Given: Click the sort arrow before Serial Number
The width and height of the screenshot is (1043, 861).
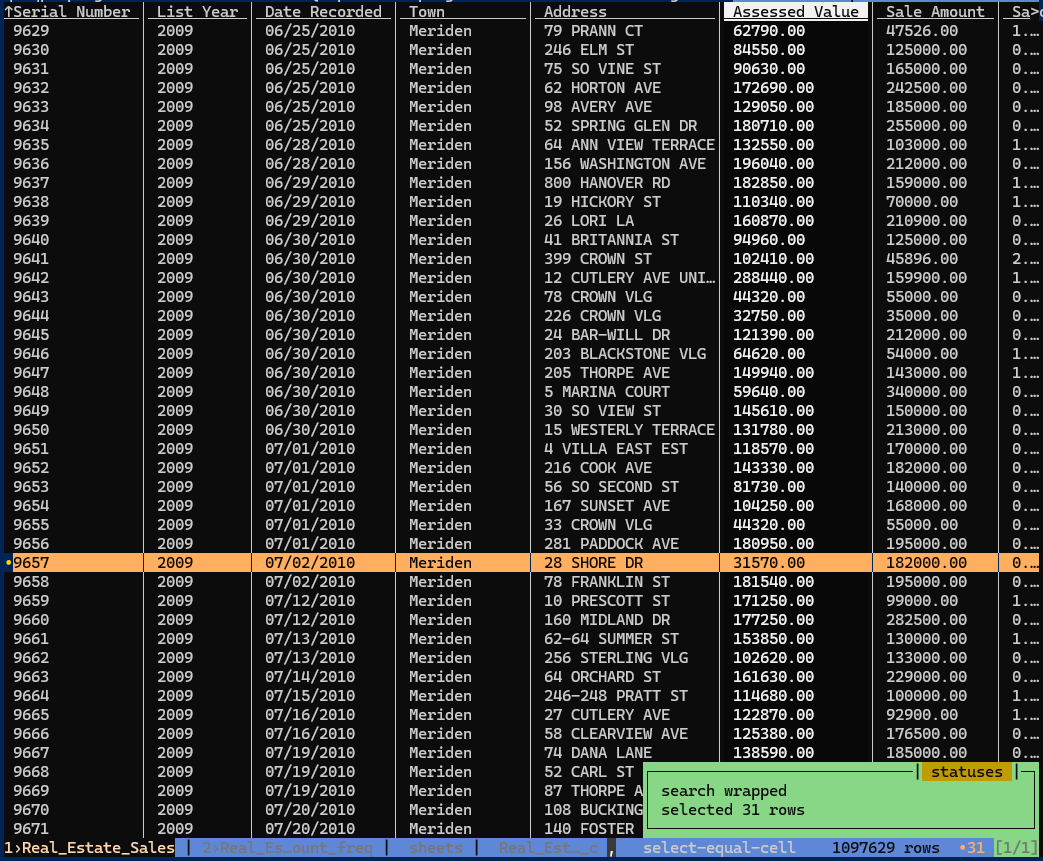Looking at the screenshot, I should pos(8,12).
